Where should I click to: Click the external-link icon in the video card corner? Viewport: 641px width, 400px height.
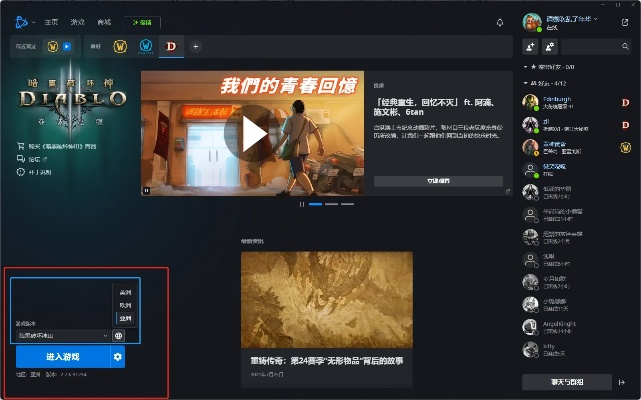click(x=508, y=191)
